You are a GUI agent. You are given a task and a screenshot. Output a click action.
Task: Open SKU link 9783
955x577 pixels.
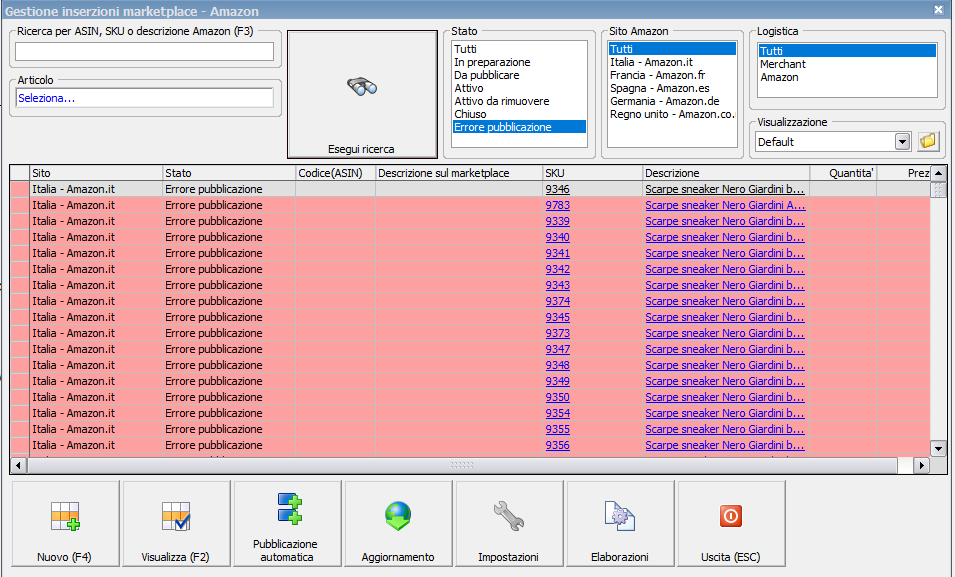point(557,205)
